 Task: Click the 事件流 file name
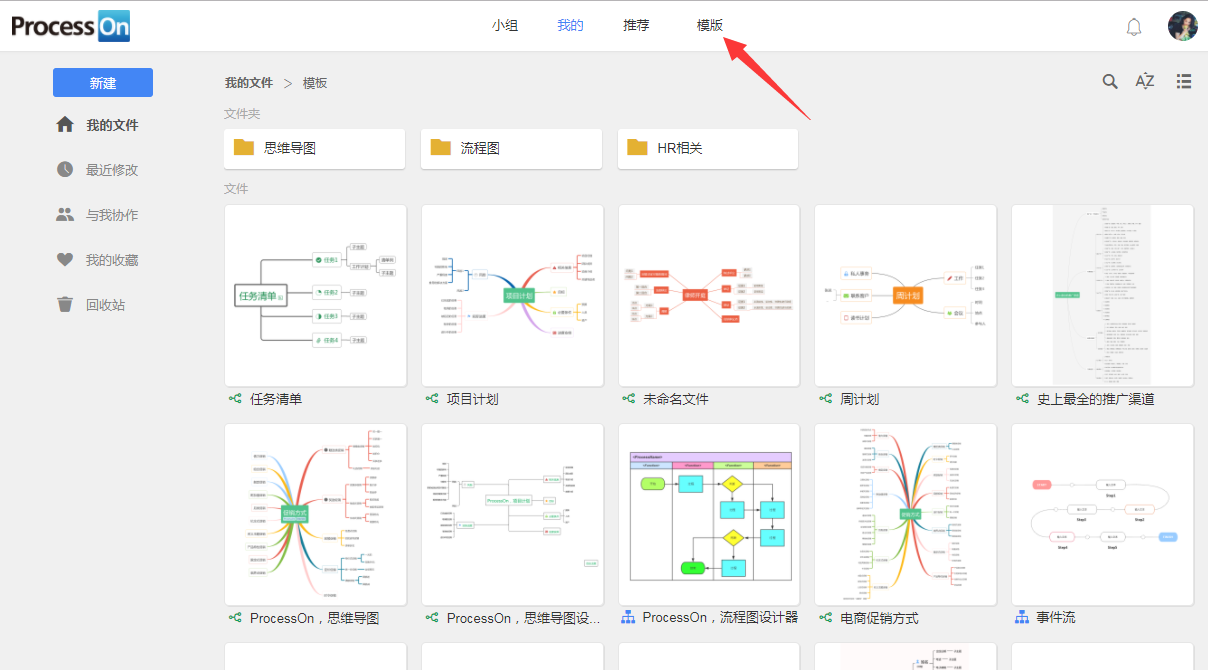pos(1056,618)
